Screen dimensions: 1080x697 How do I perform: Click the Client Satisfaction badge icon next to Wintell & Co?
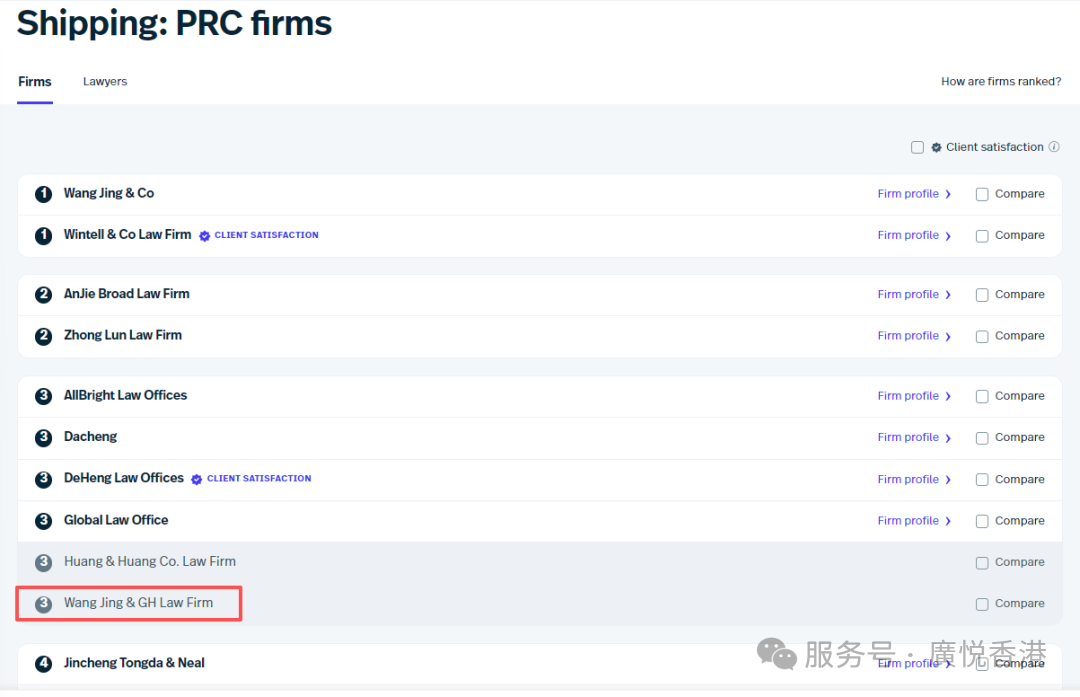click(x=205, y=236)
